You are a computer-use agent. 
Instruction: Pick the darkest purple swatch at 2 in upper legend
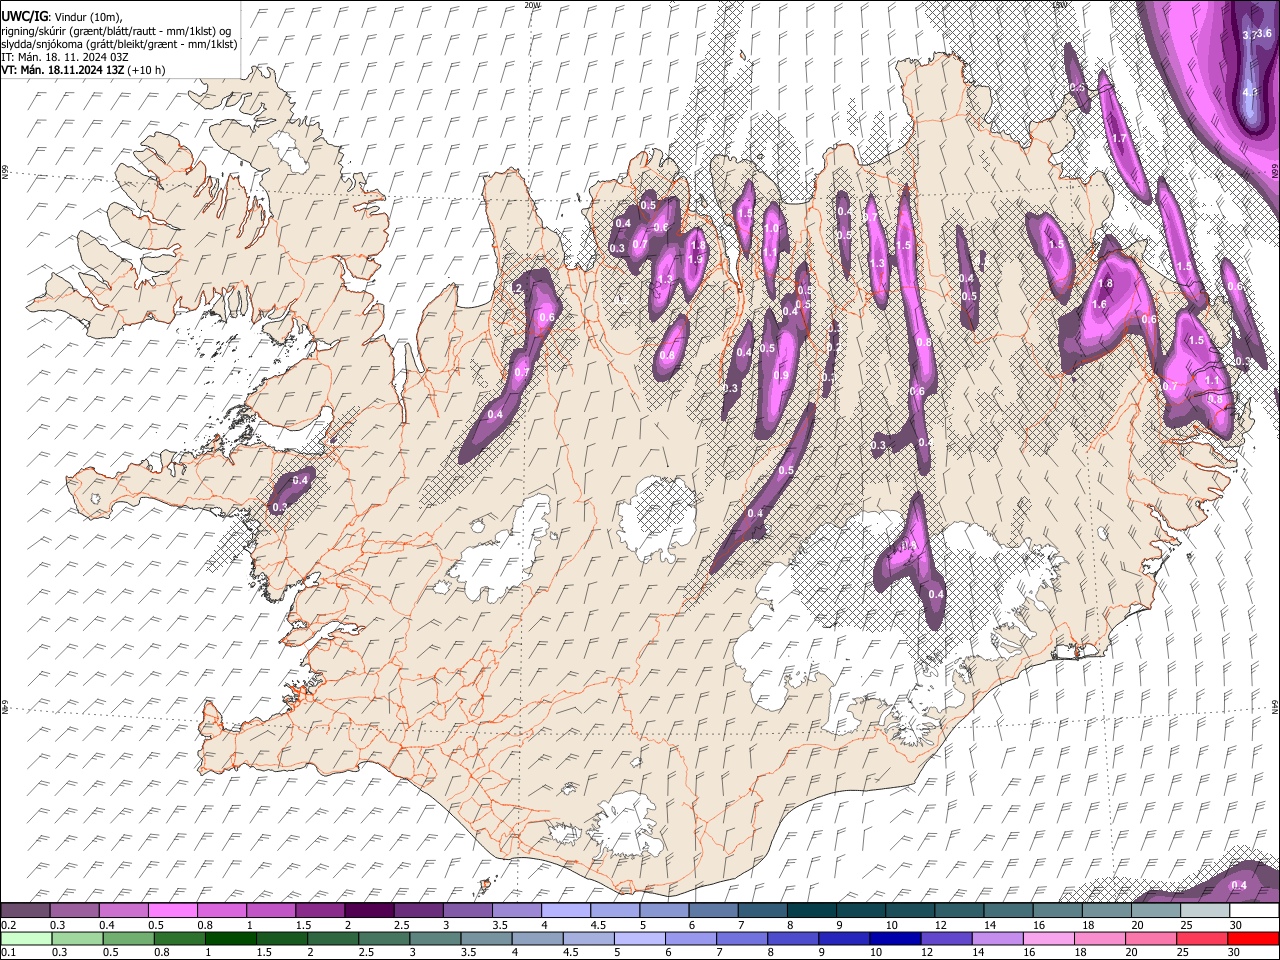pyautogui.click(x=369, y=911)
